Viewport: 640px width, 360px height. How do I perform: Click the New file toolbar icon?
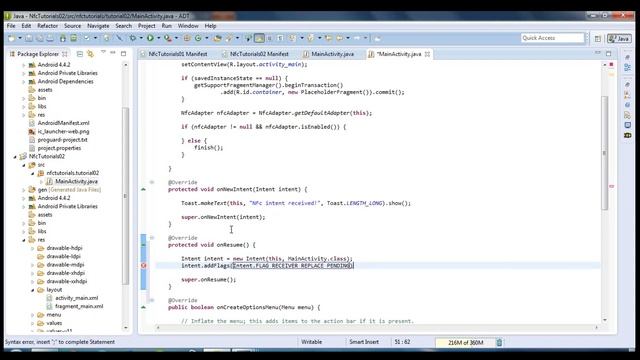11,38
